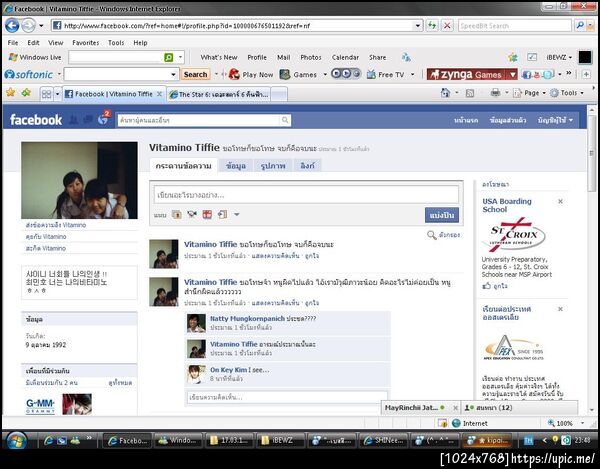This screenshot has width=600, height=469.
Task: Click the Windows Live green search icon
Action: click(168, 57)
